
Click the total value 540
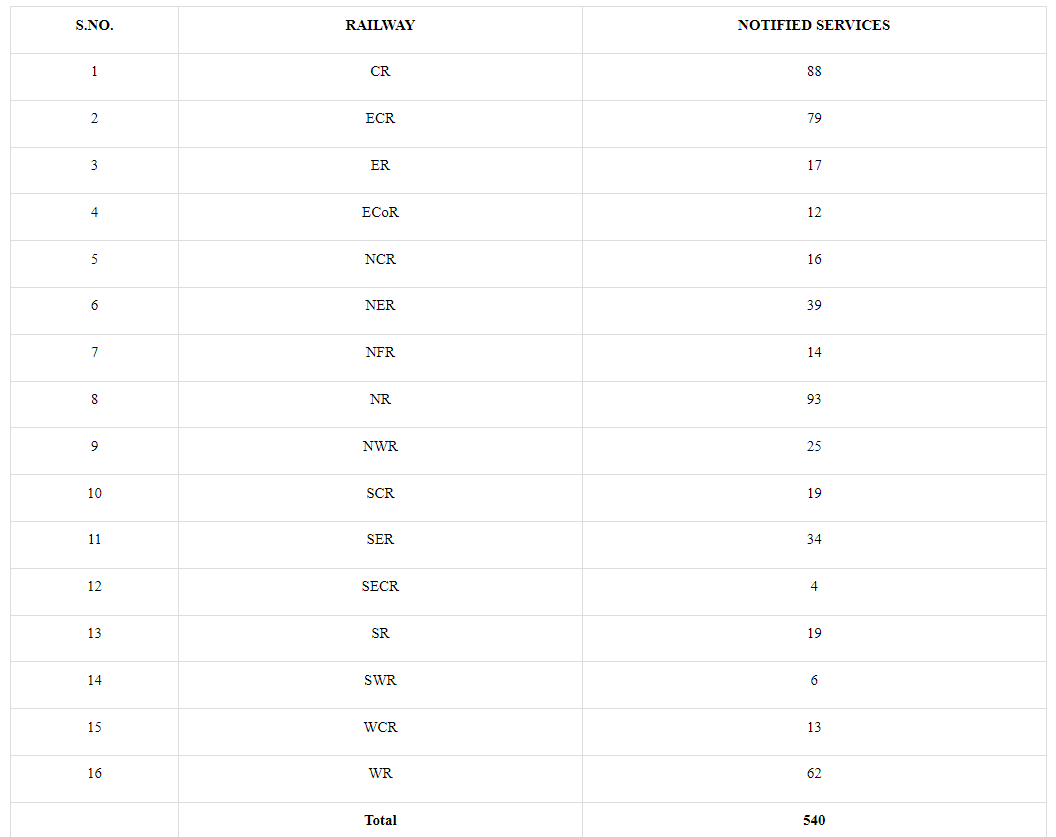click(x=814, y=820)
